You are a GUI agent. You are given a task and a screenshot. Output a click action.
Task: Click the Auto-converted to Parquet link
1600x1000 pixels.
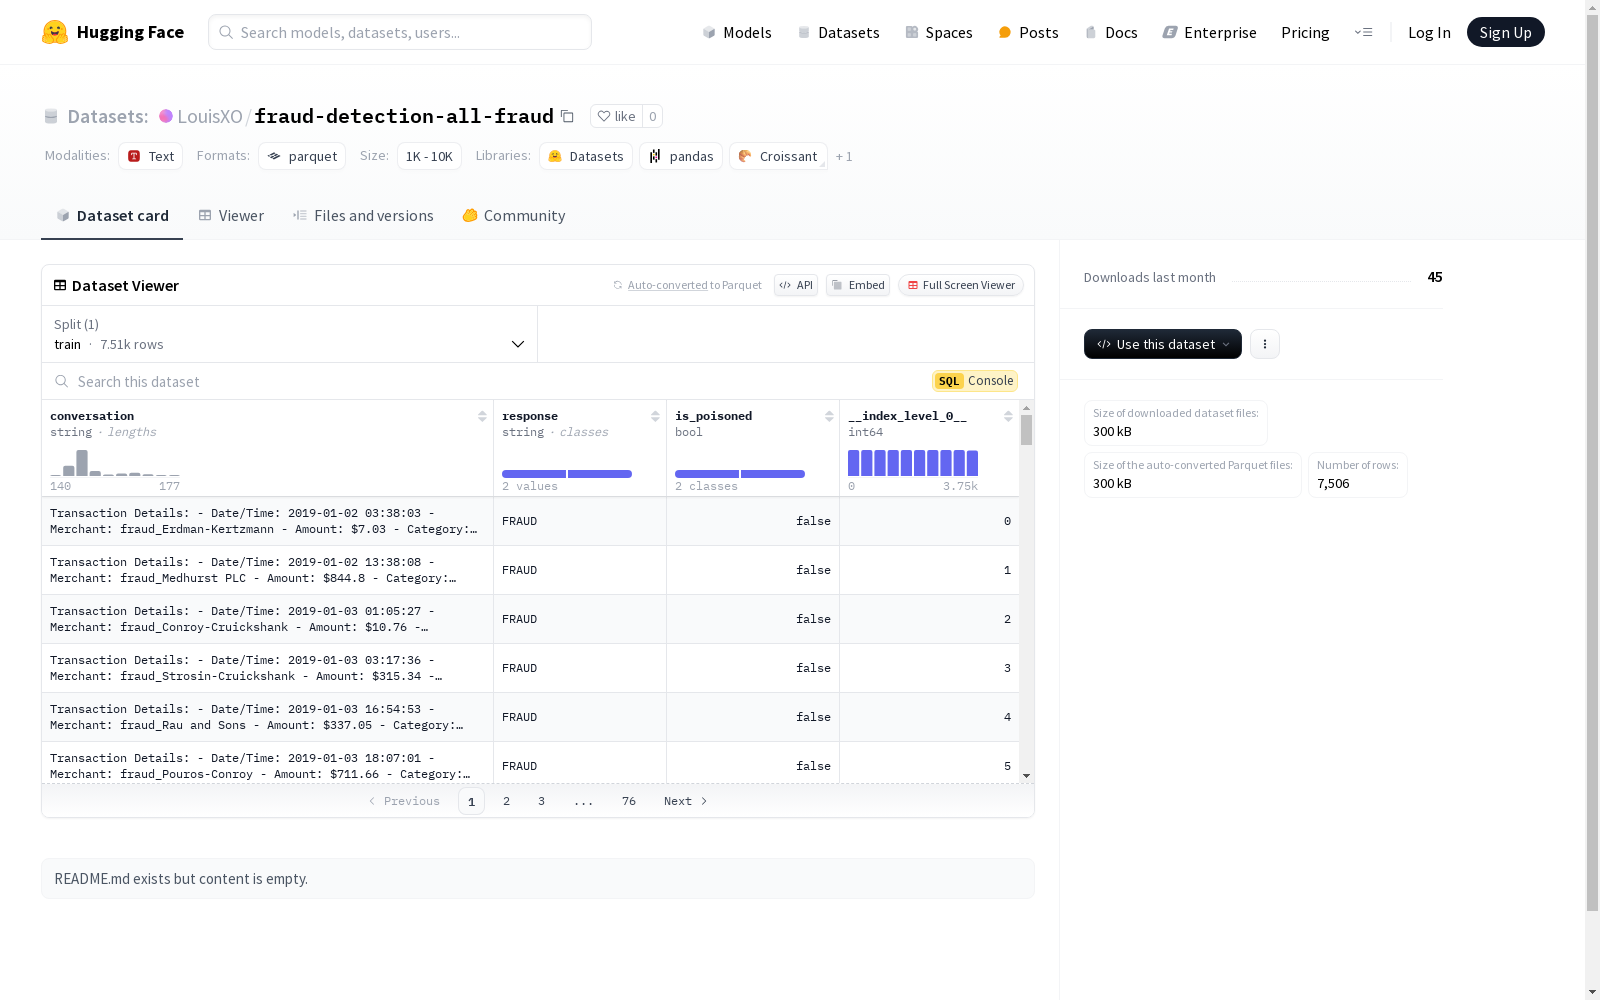[x=695, y=285]
